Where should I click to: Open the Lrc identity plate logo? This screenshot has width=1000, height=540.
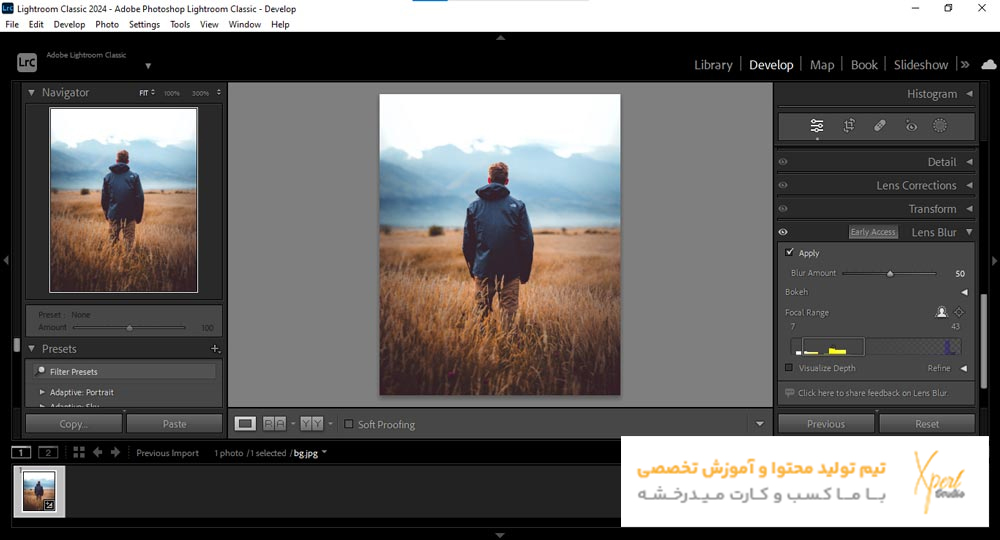pyautogui.click(x=27, y=62)
